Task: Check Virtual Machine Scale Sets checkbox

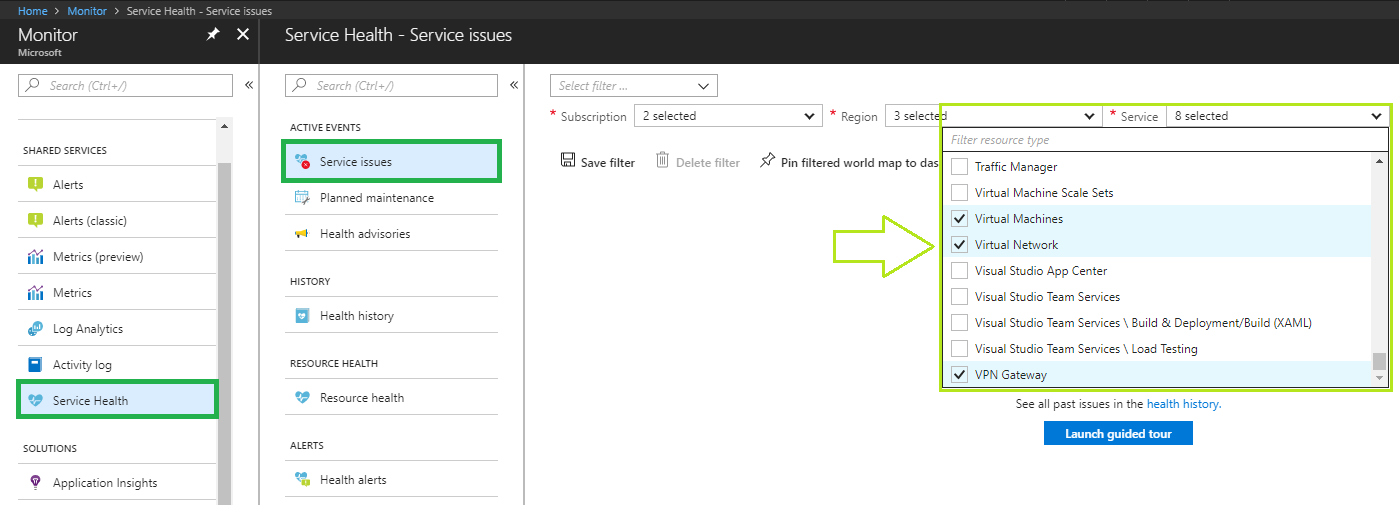Action: click(x=959, y=193)
